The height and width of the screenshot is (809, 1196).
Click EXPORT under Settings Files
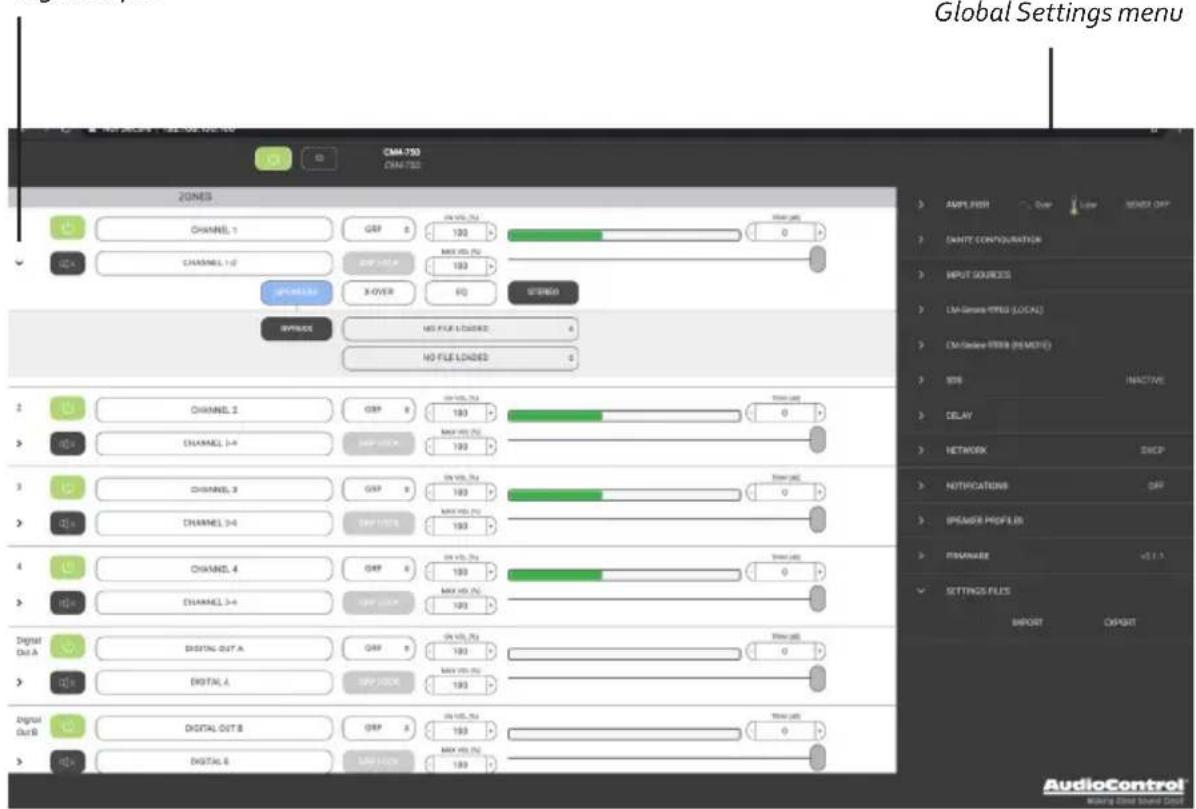click(x=1120, y=622)
